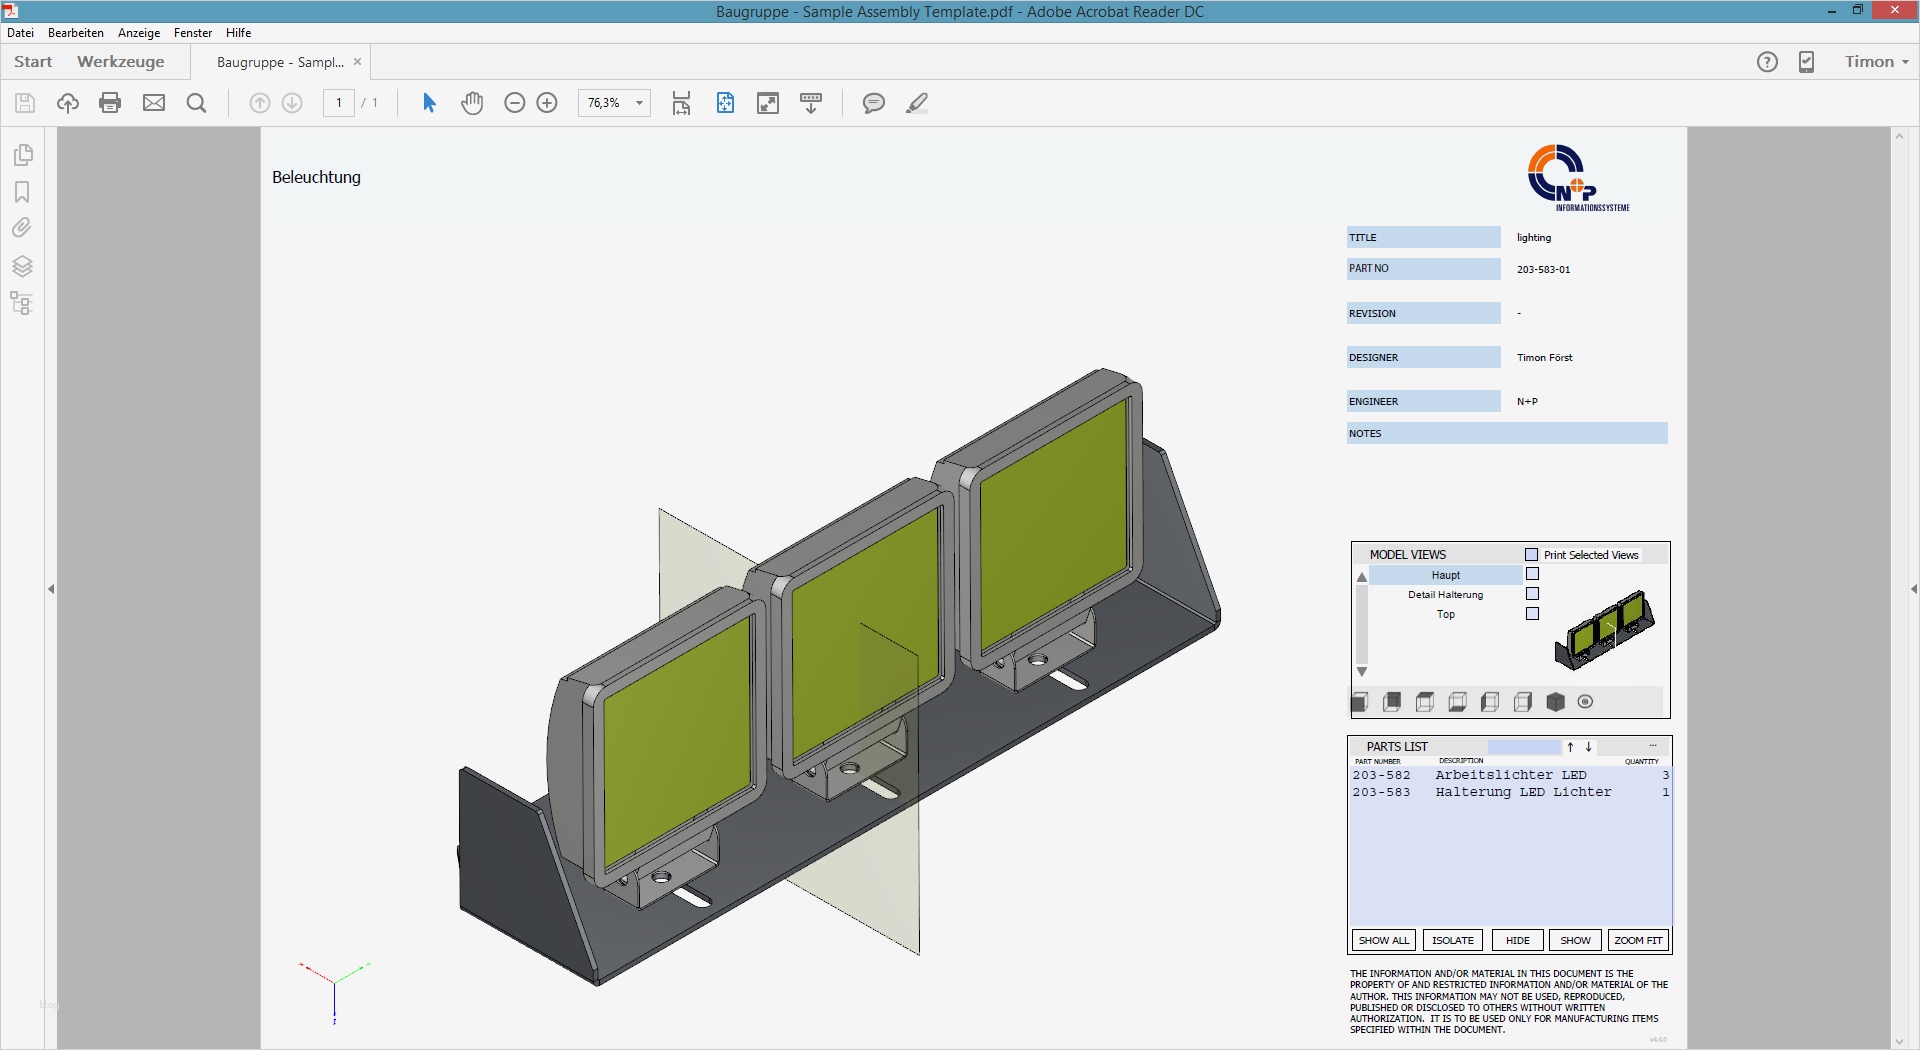Viewport: 1920px width, 1050px height.
Task: Tick the Detail Halterung checkbox
Action: 1532,594
